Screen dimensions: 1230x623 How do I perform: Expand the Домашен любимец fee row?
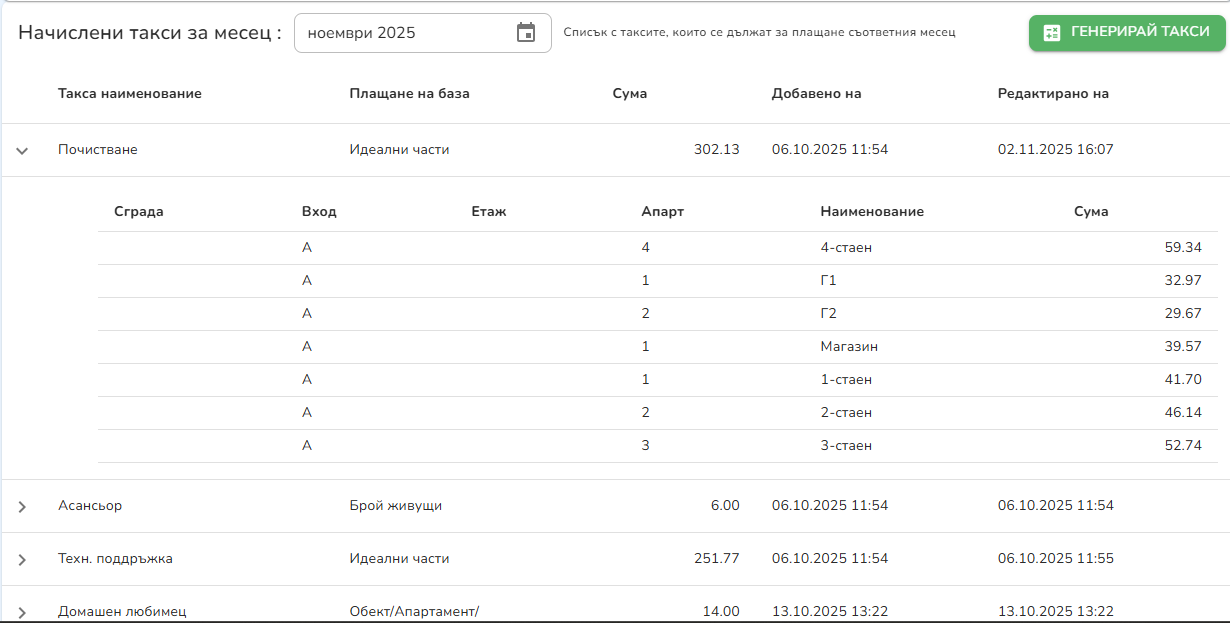click(x=22, y=612)
